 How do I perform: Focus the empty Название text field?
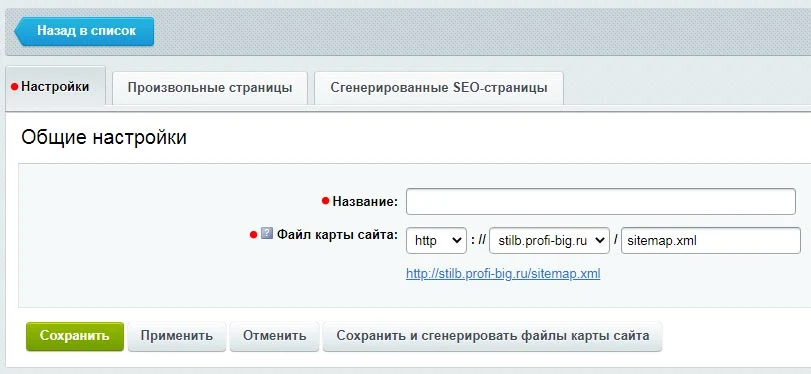pos(600,202)
